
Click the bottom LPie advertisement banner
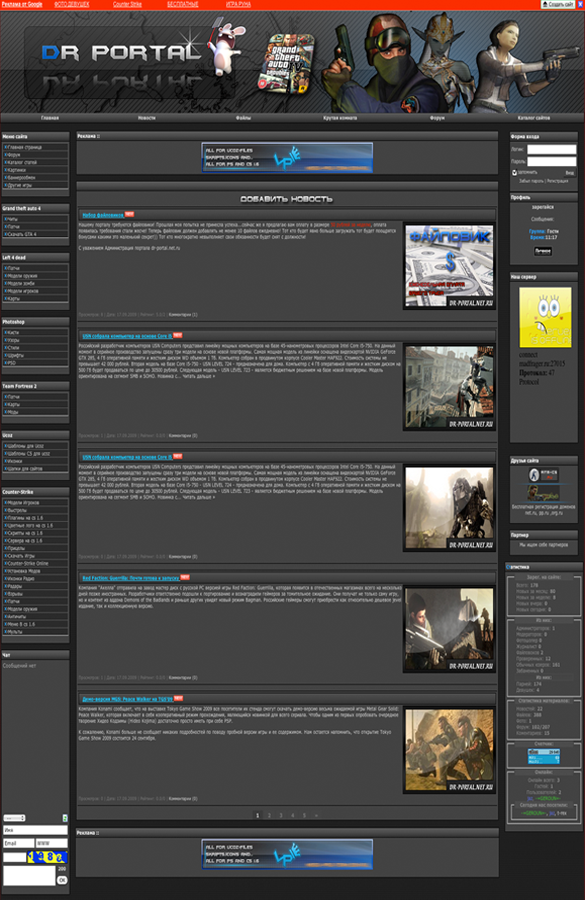[x=287, y=854]
